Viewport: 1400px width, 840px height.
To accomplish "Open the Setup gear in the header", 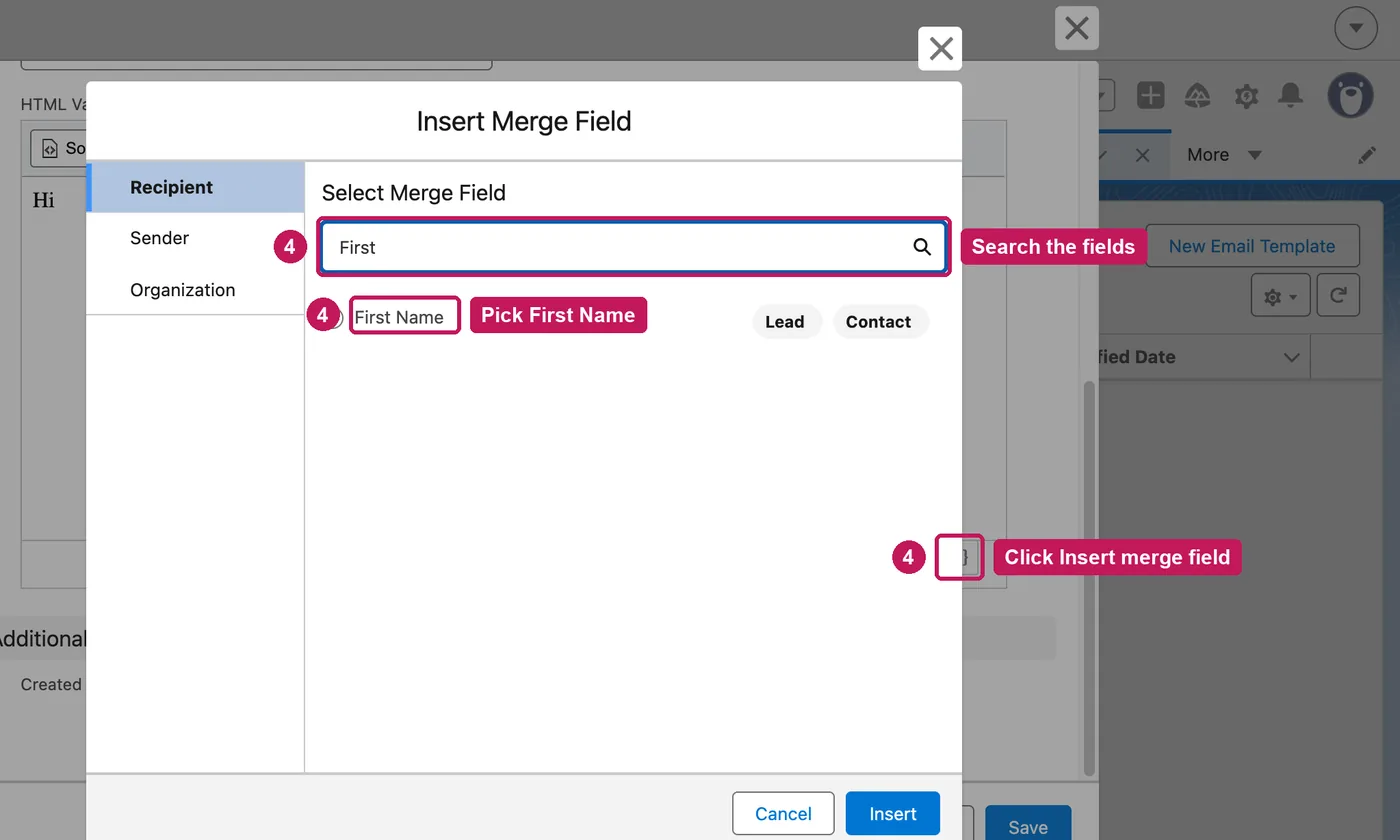I will click(1246, 96).
